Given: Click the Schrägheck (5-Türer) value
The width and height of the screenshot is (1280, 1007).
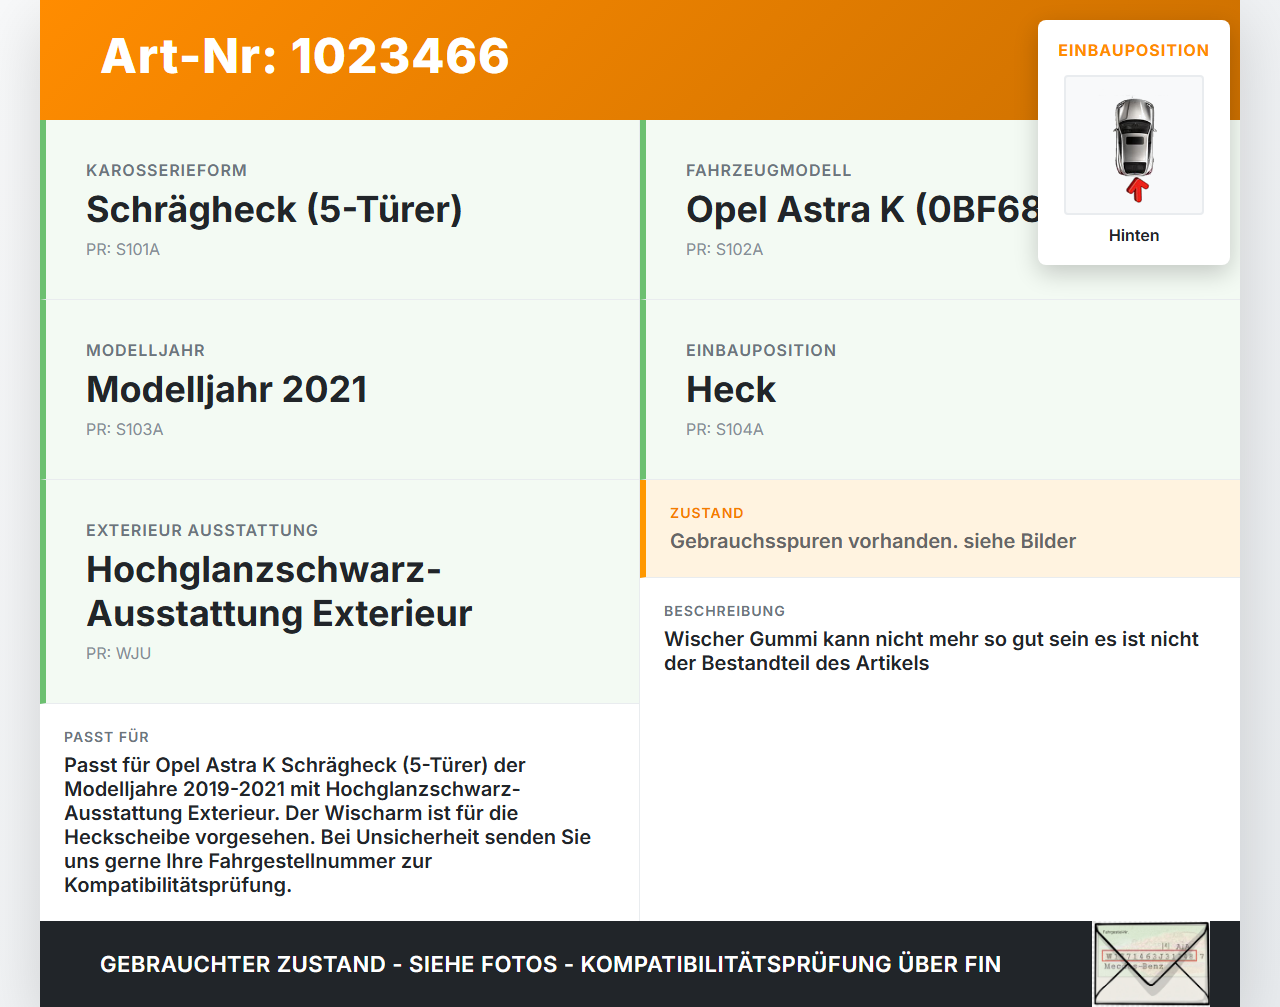Looking at the screenshot, I should pyautogui.click(x=274, y=209).
